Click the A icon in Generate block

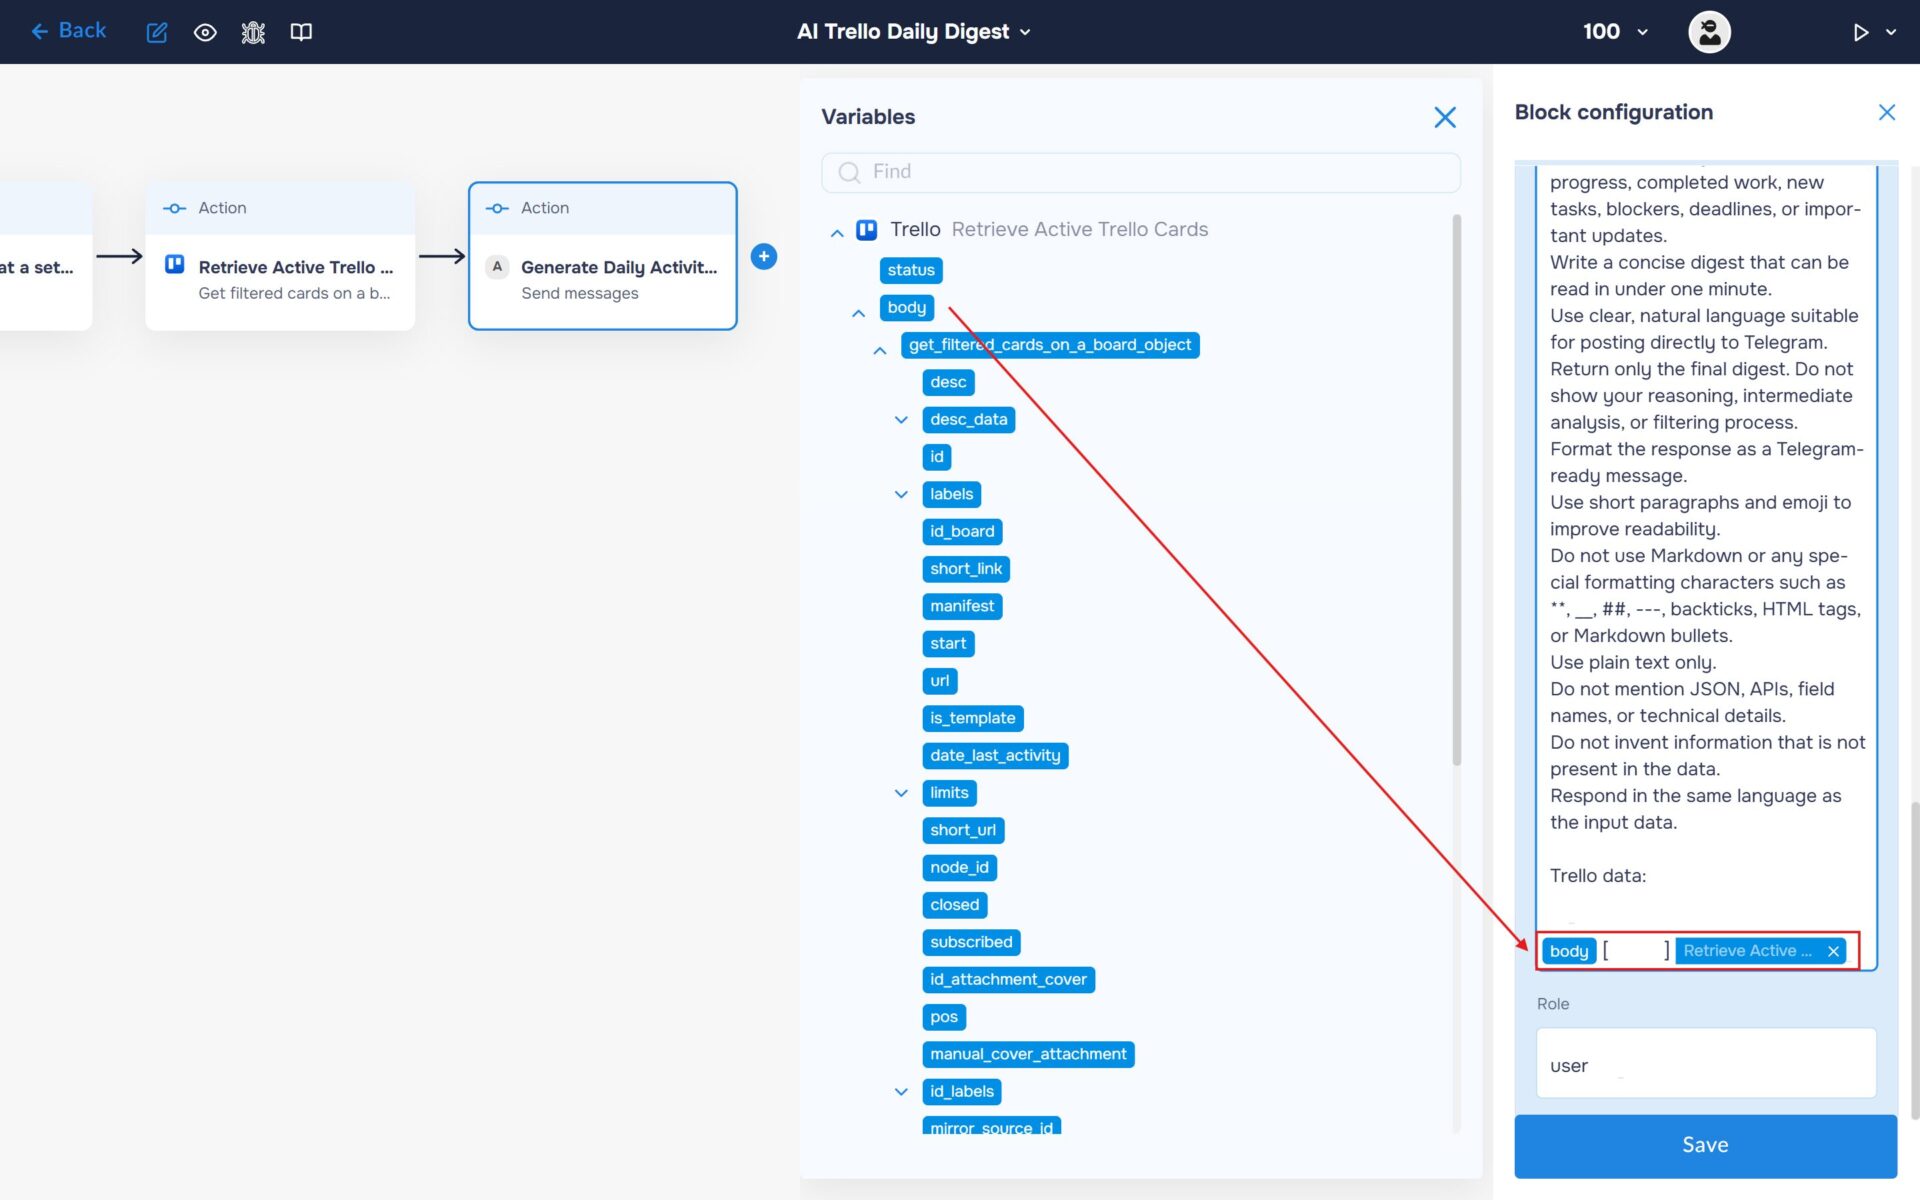coord(497,267)
